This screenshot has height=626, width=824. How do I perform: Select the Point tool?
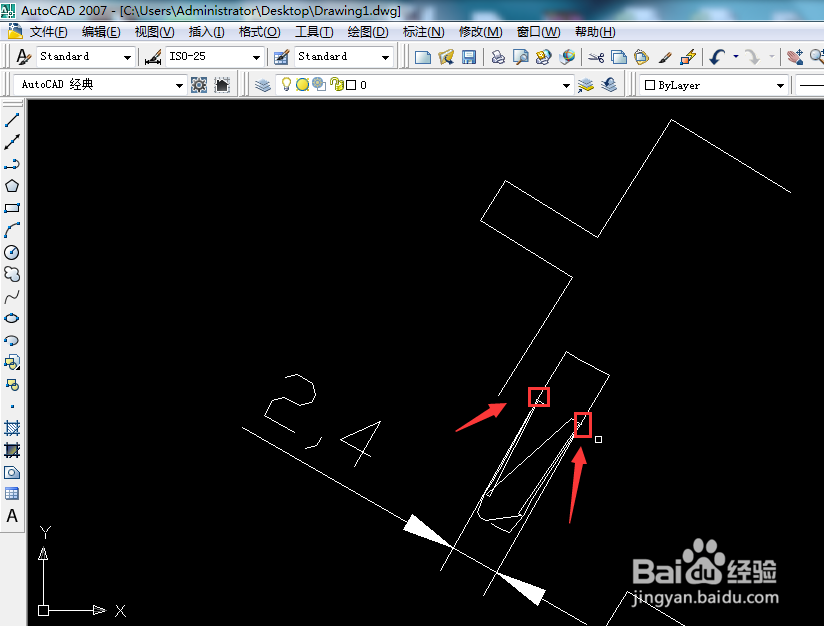click(x=12, y=406)
